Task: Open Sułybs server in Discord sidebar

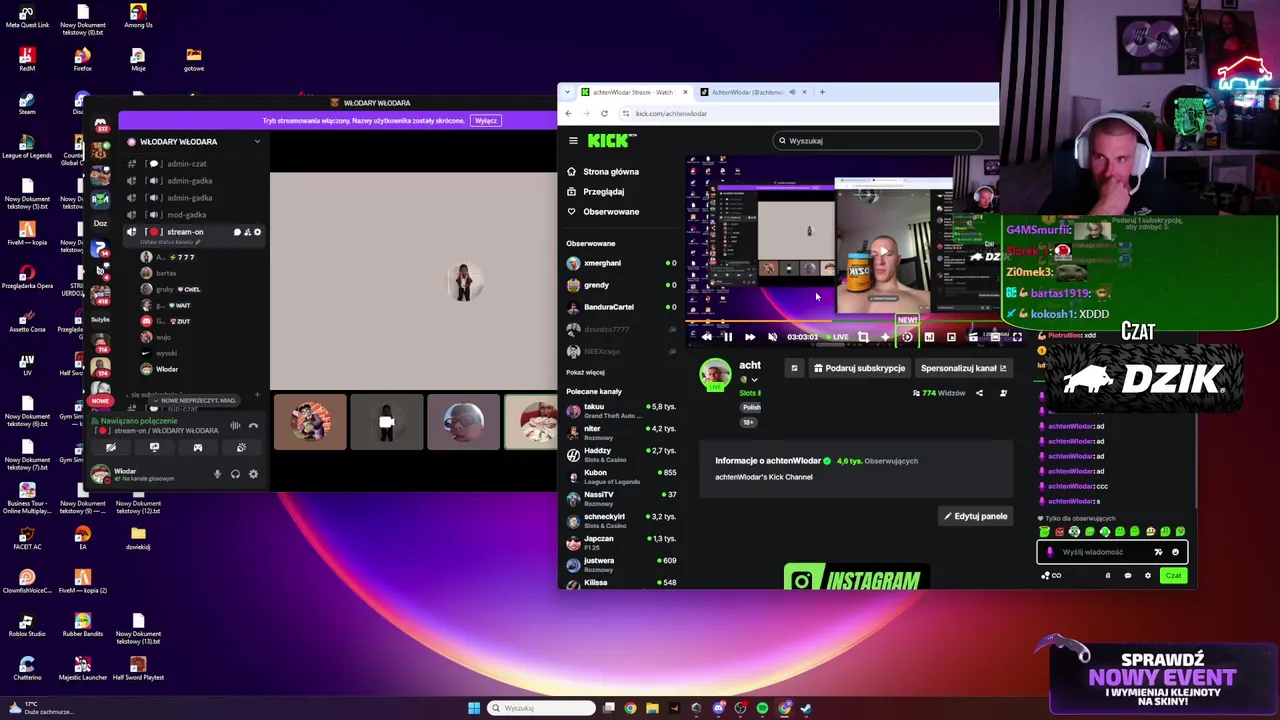Action: click(x=100, y=320)
